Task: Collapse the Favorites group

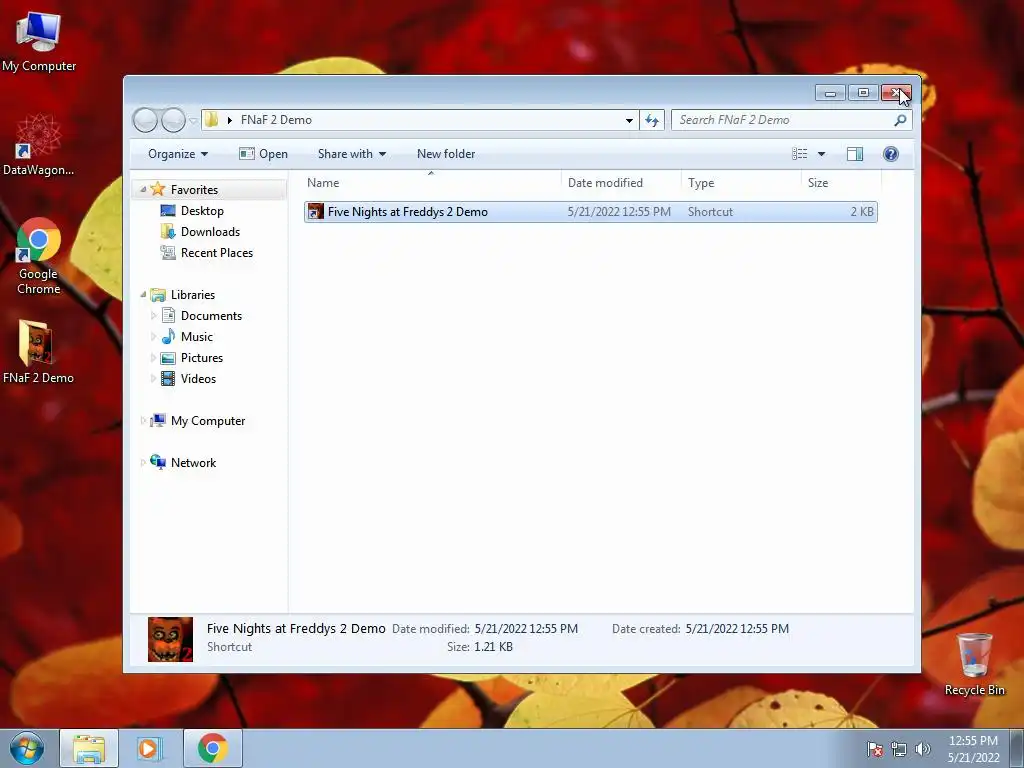Action: coord(143,189)
